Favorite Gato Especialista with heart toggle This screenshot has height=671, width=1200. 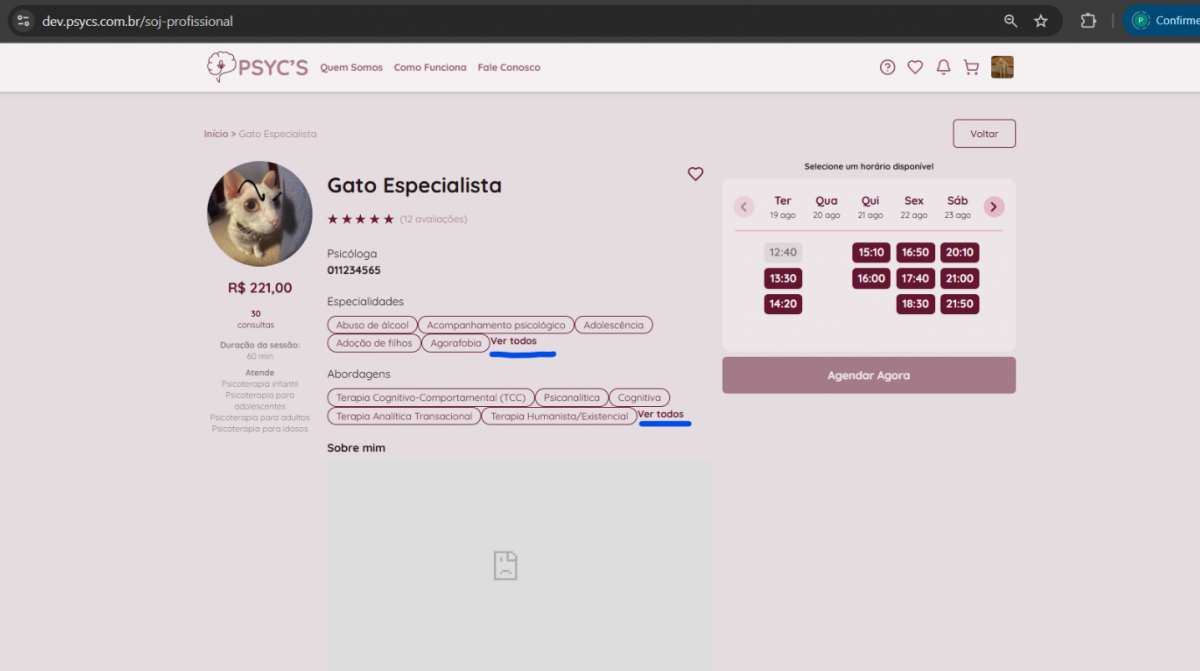(695, 174)
